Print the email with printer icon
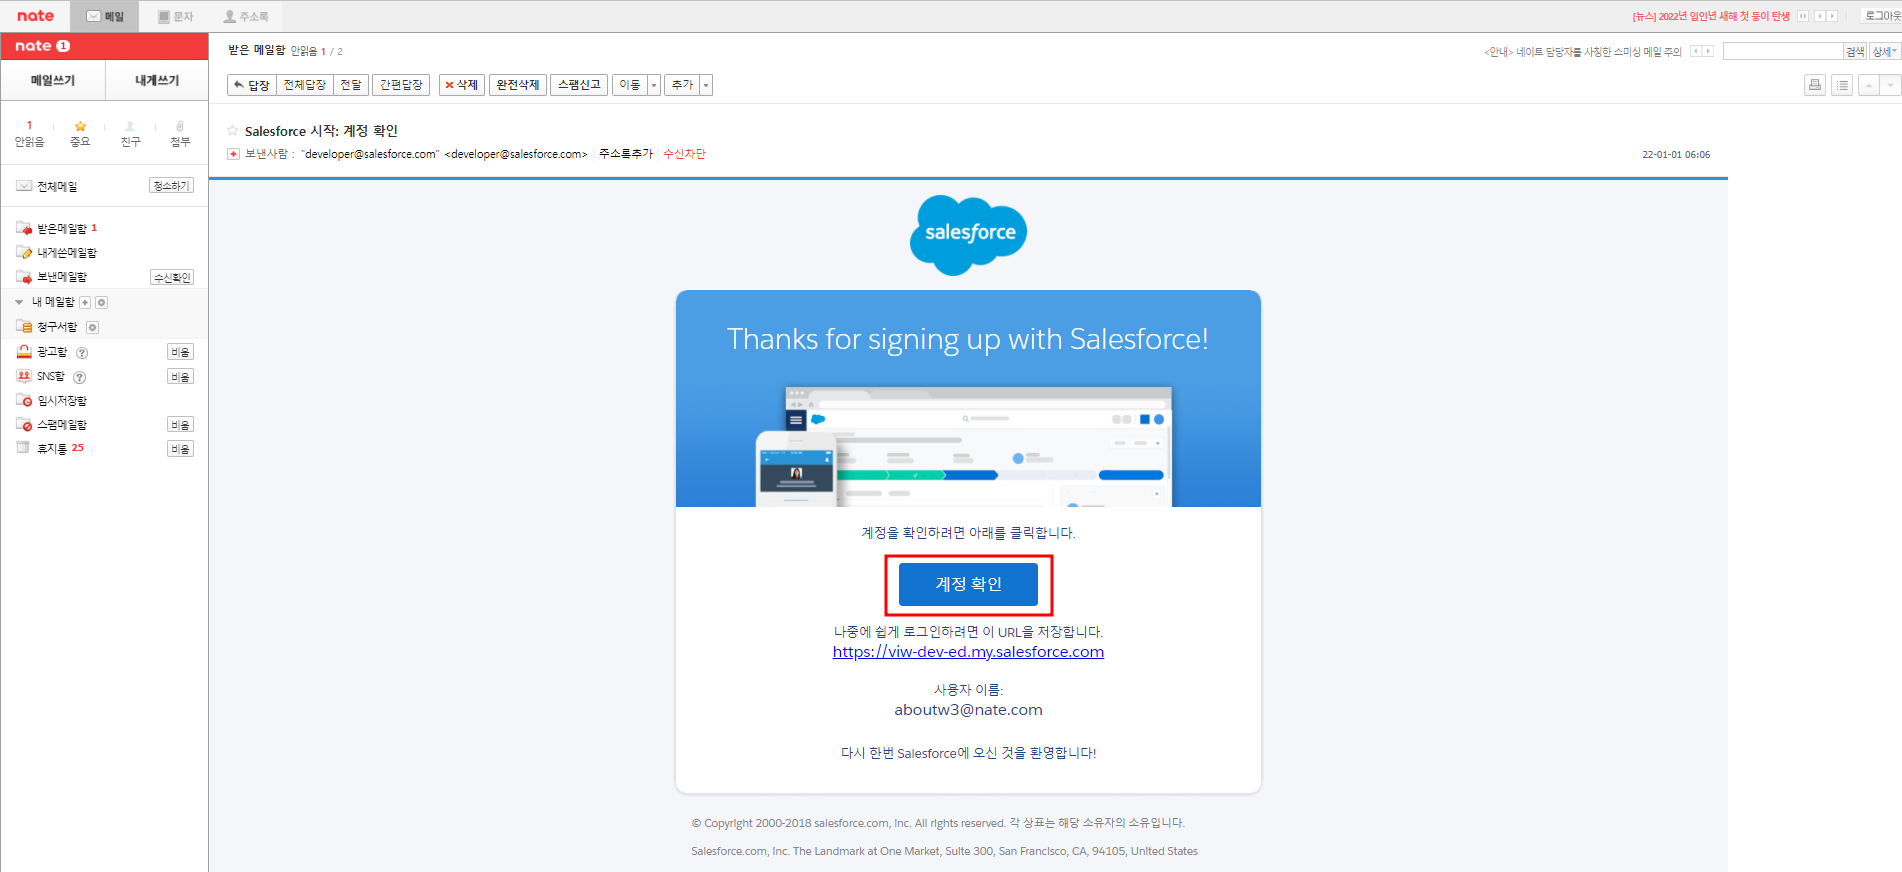This screenshot has width=1902, height=872. [1815, 85]
